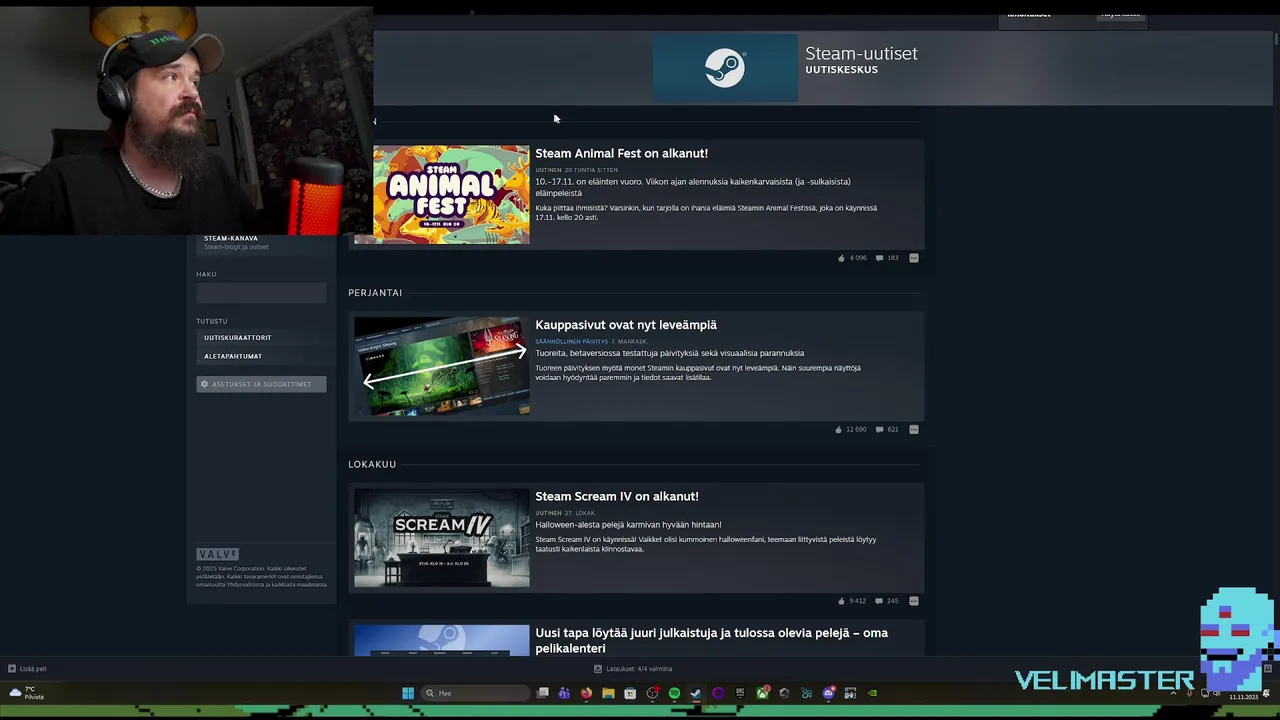The width and height of the screenshot is (1280, 720).
Task: Click the wider store pages thumbnail
Action: [x=441, y=366]
